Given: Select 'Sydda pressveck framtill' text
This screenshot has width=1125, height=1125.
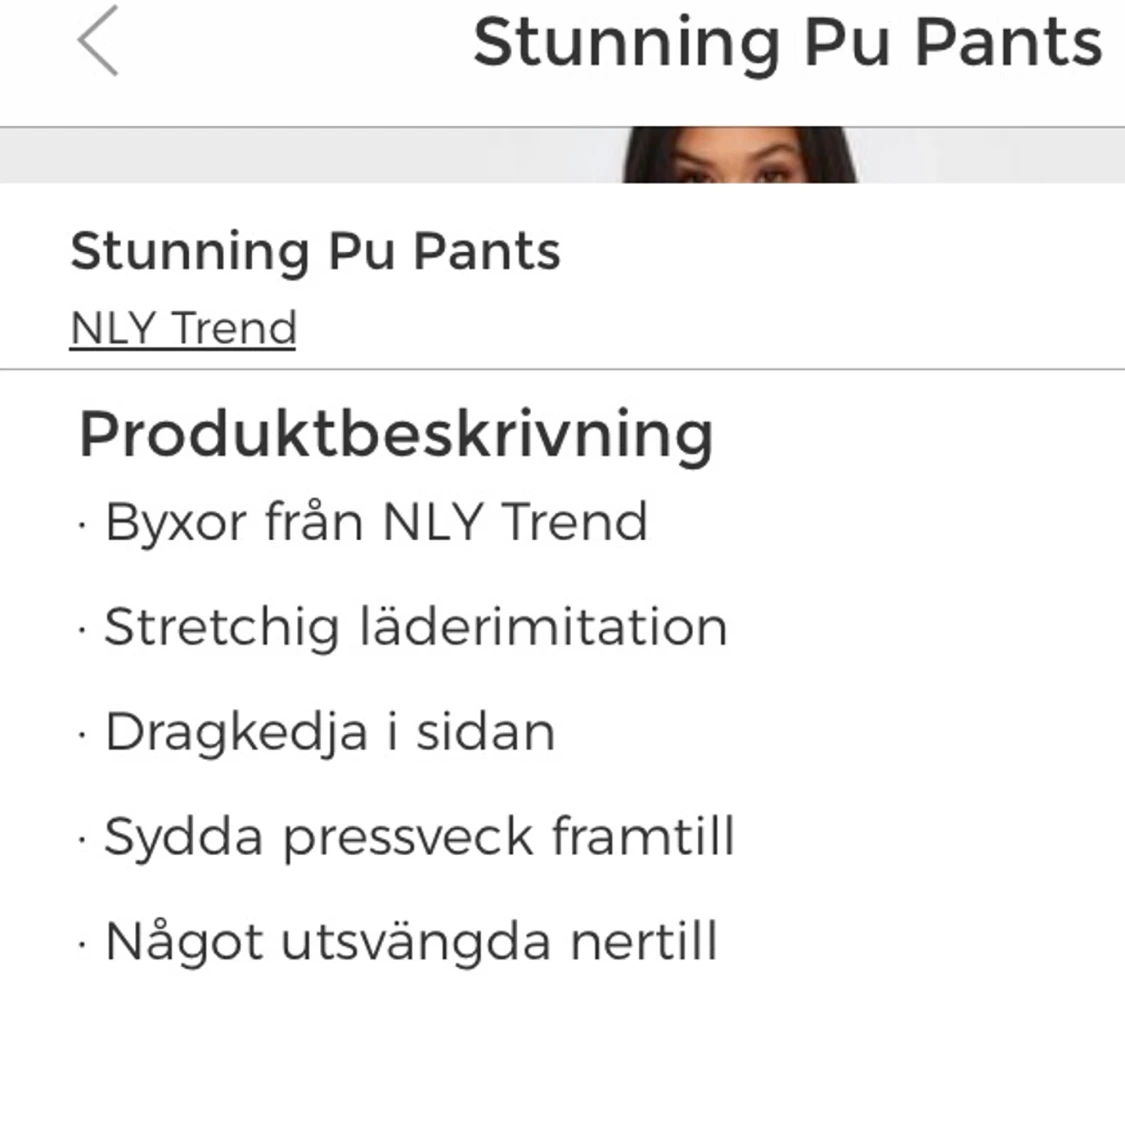Looking at the screenshot, I should pyautogui.click(x=420, y=836).
